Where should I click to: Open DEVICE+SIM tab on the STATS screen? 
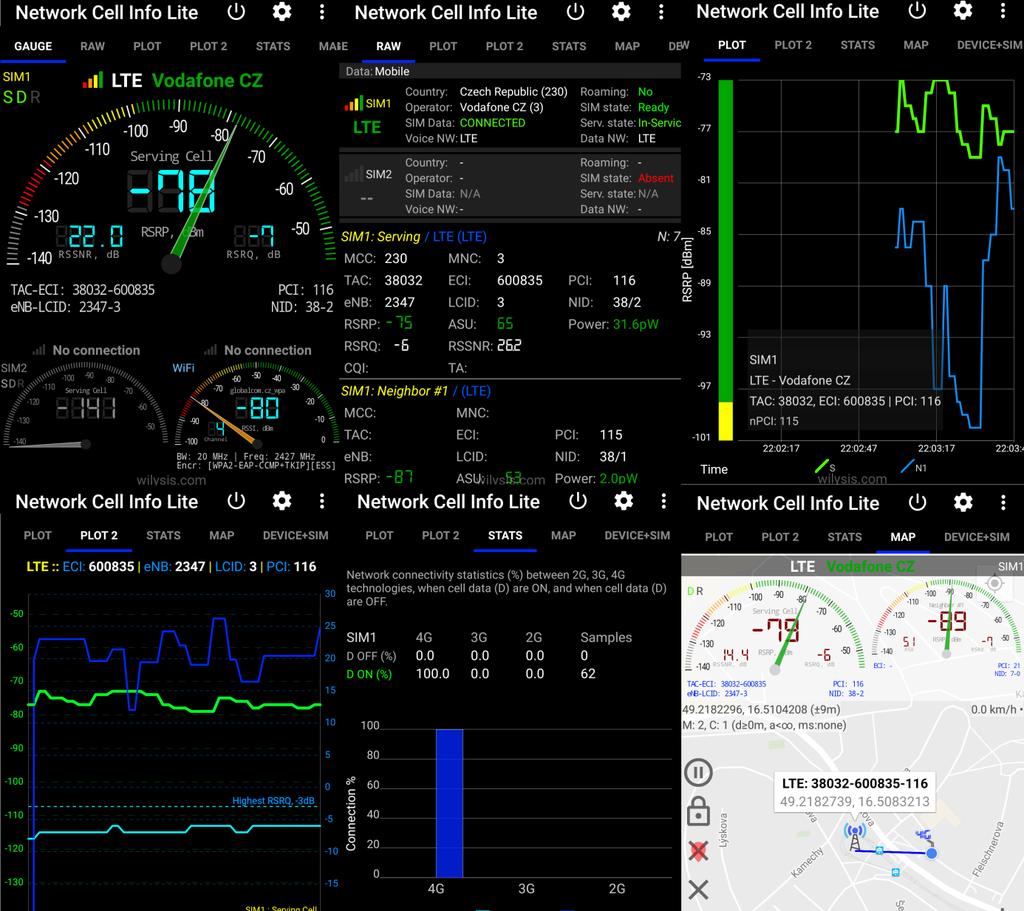pyautogui.click(x=637, y=535)
